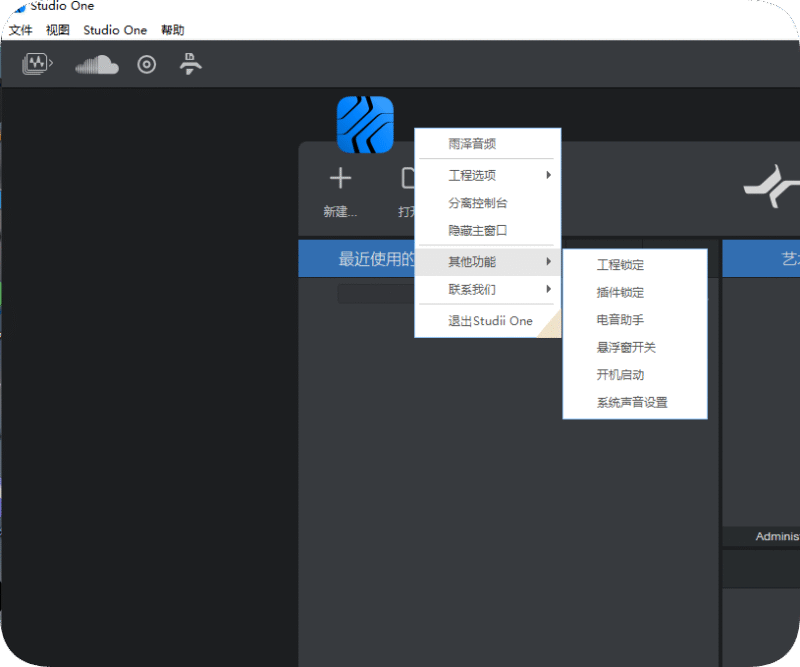Open the 视图 menu
800x667 pixels.
[x=58, y=30]
